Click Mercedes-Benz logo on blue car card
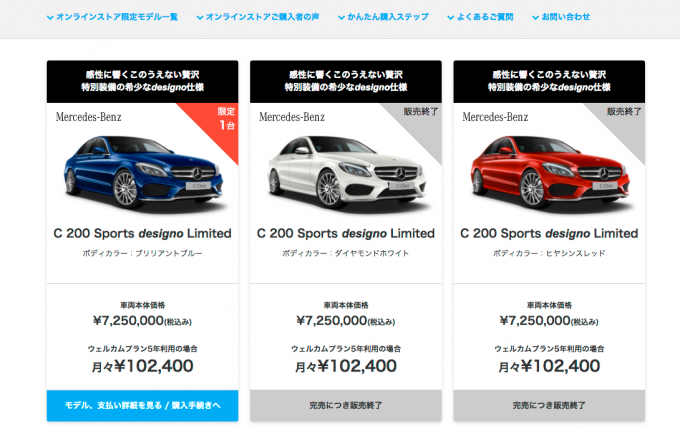This screenshot has height=429, width=680. [88, 117]
